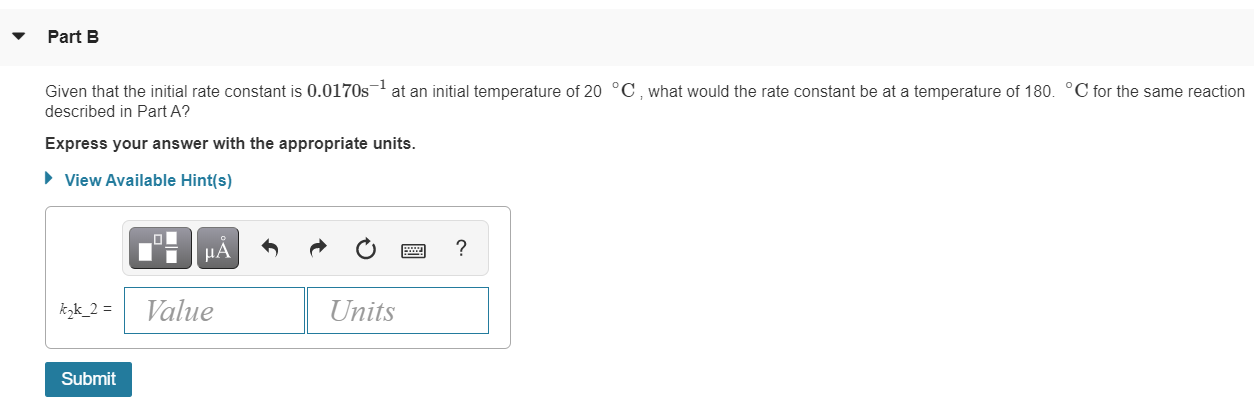Focus the Value input field
This screenshot has width=1258, height=417.
click(x=214, y=311)
